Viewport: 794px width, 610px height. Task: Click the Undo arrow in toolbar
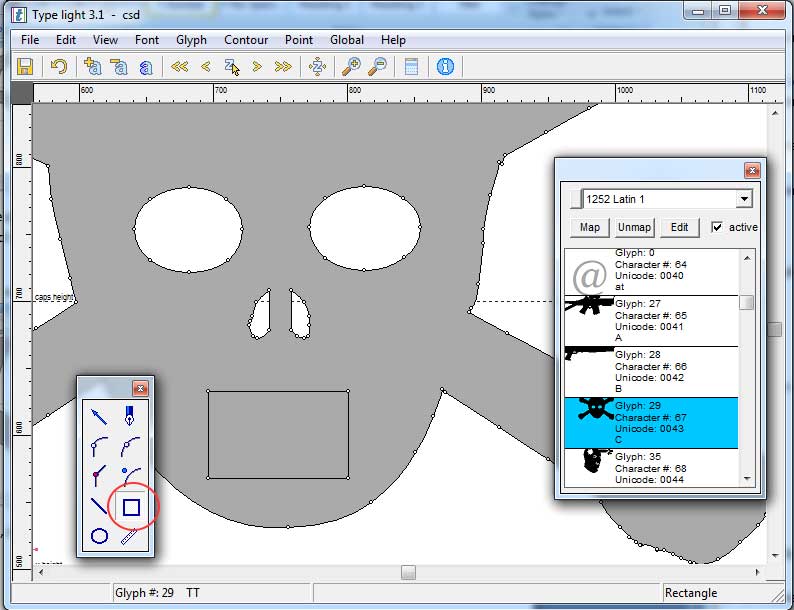[x=59, y=67]
